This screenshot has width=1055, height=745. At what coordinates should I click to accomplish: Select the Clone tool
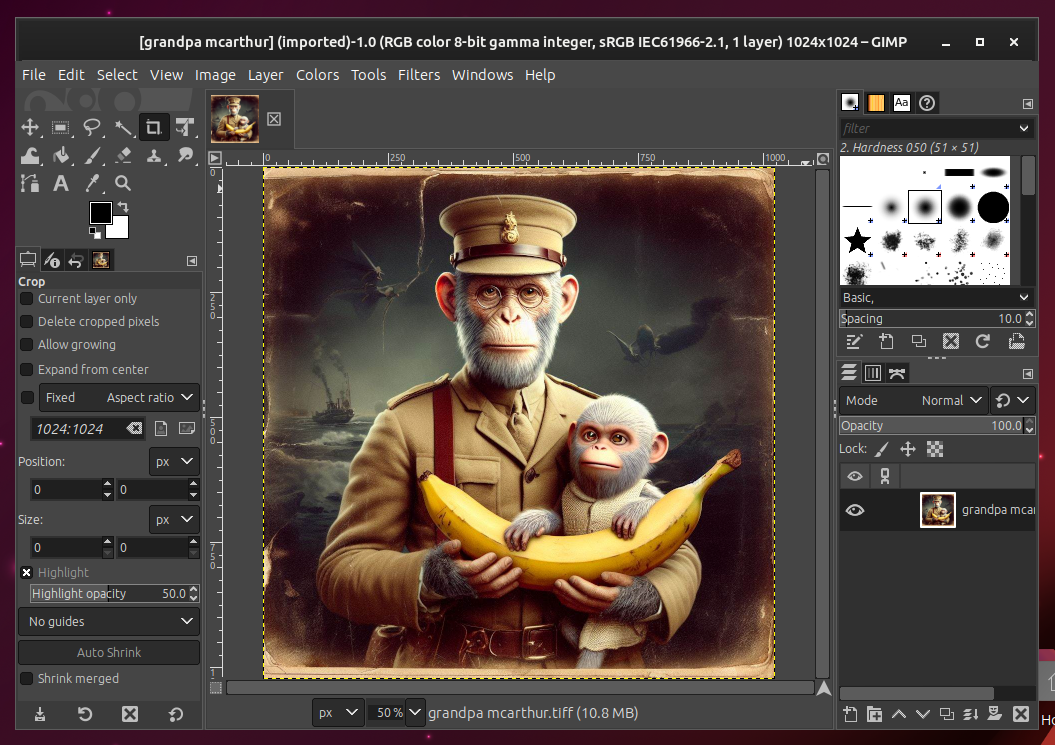(x=153, y=155)
